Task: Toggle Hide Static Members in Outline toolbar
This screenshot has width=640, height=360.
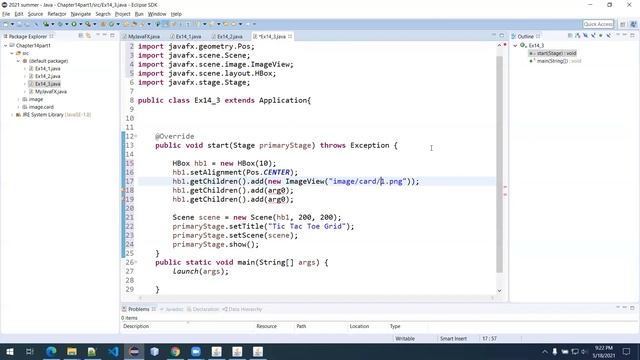Action: pos(593,36)
